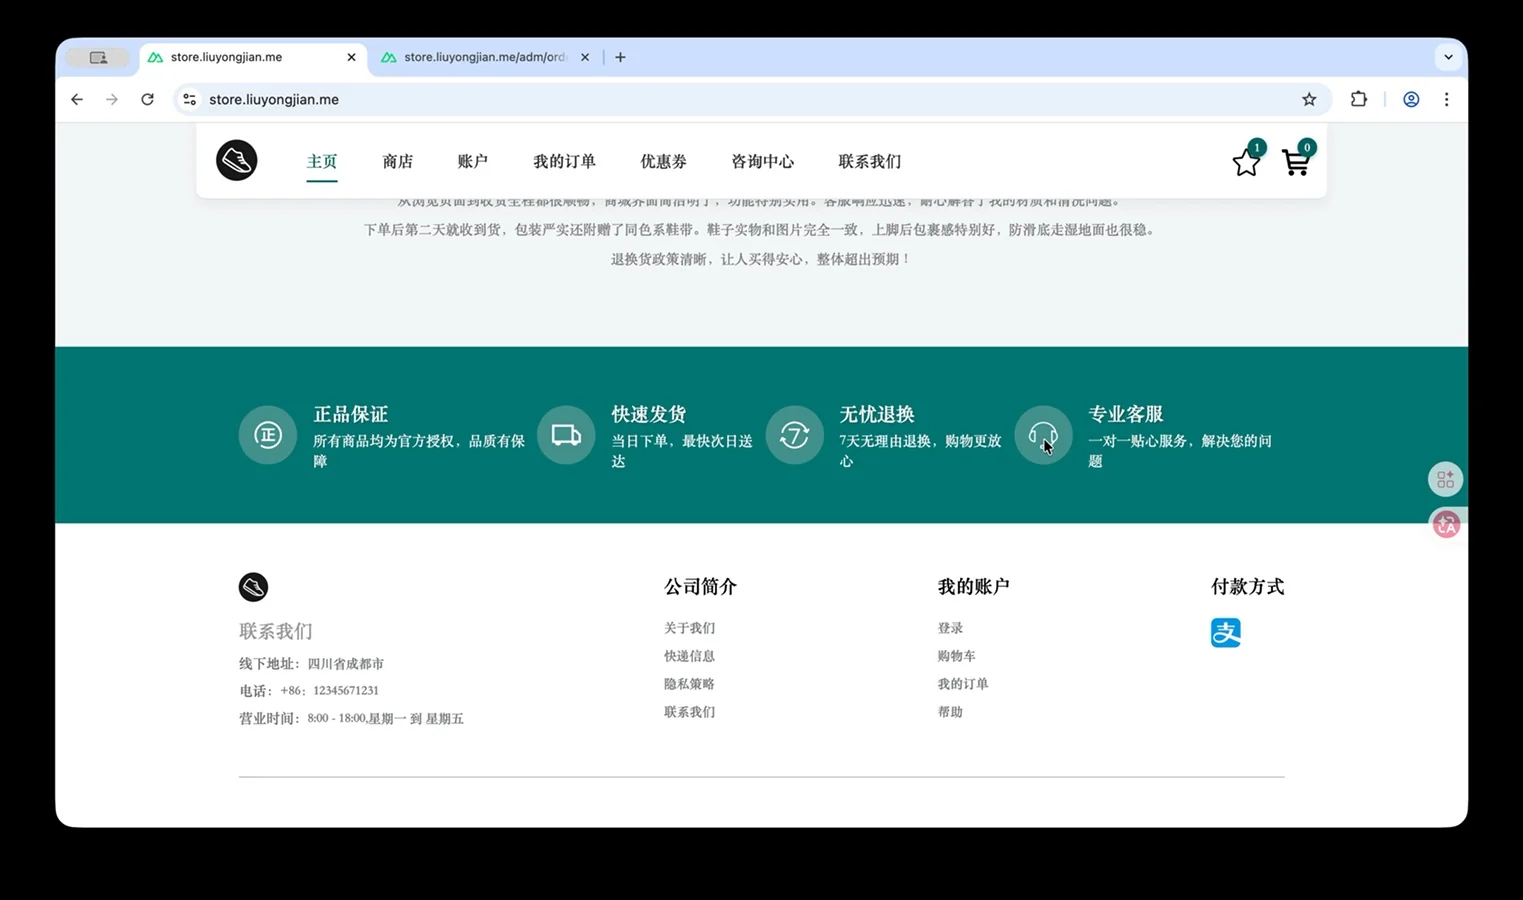Open 咨询中心 in the navigation

(762, 161)
